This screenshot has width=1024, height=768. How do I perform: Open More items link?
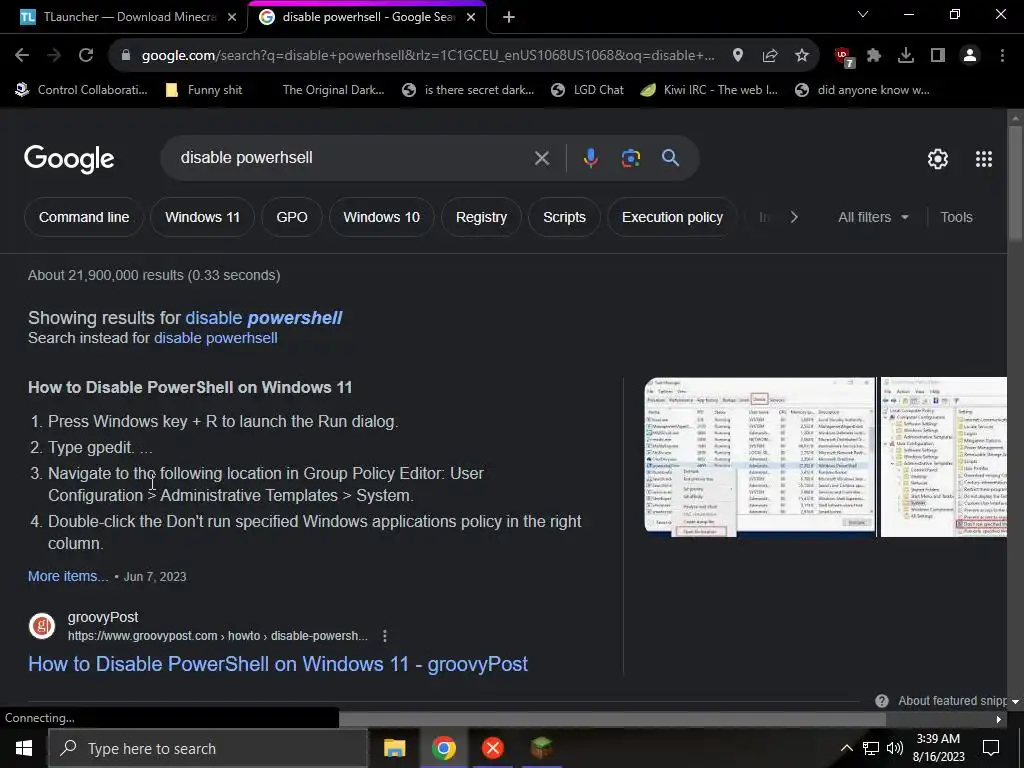click(68, 576)
